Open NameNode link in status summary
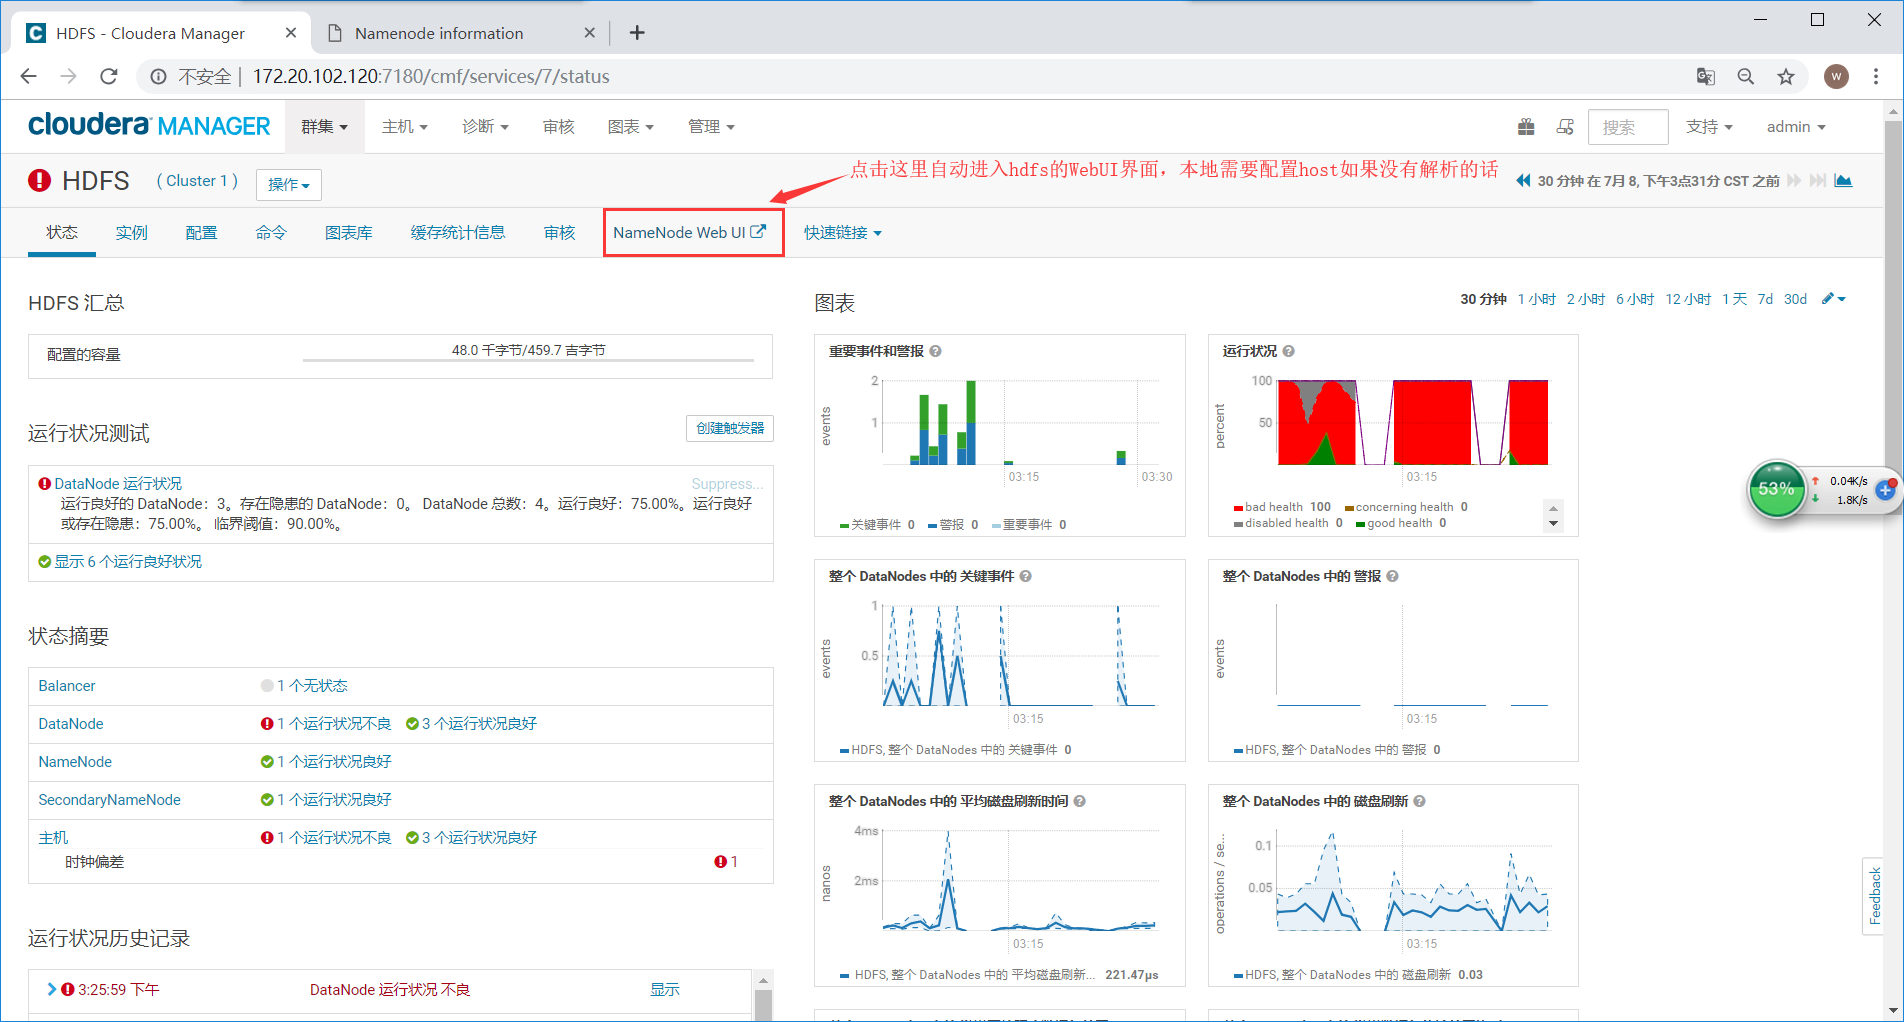1904x1022 pixels. 75,762
